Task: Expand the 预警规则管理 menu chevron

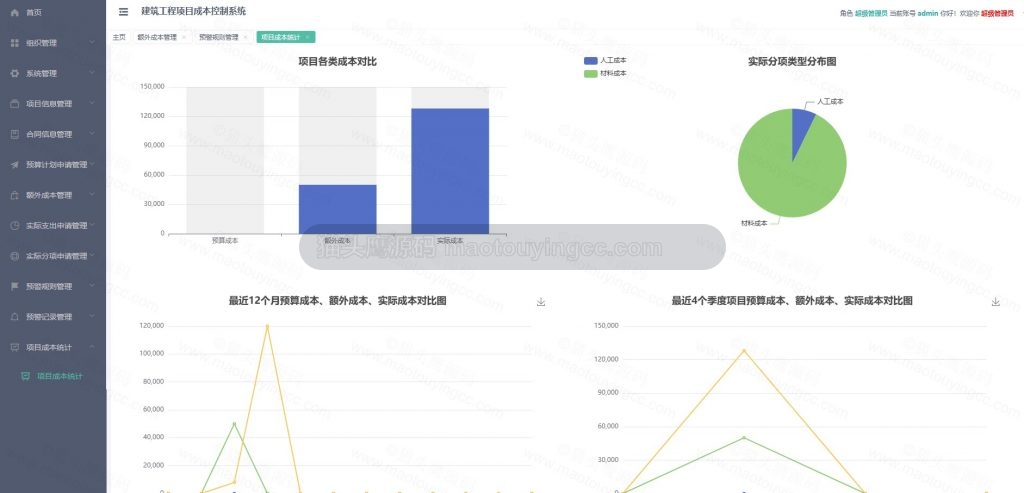Action: (x=92, y=286)
